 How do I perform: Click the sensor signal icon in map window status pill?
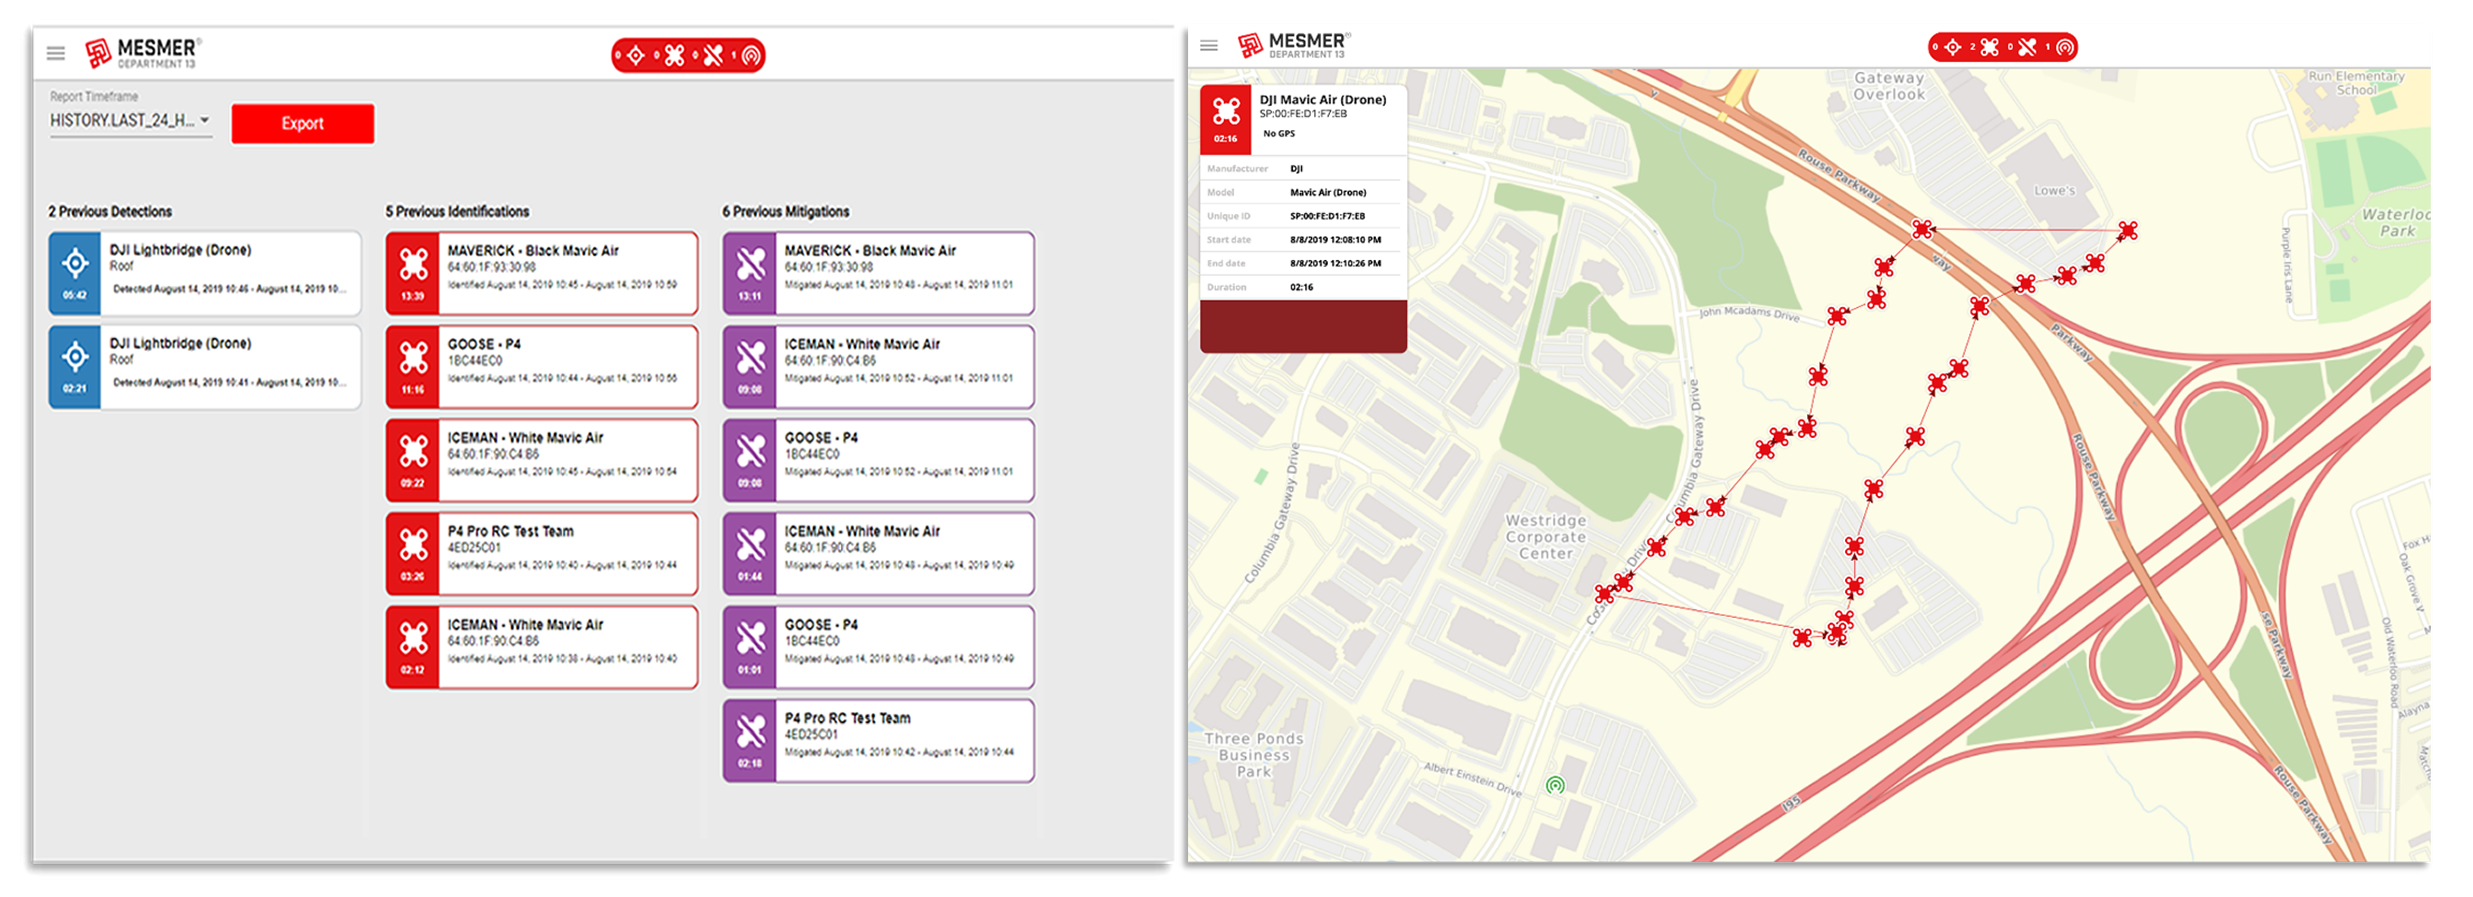coord(2064,47)
